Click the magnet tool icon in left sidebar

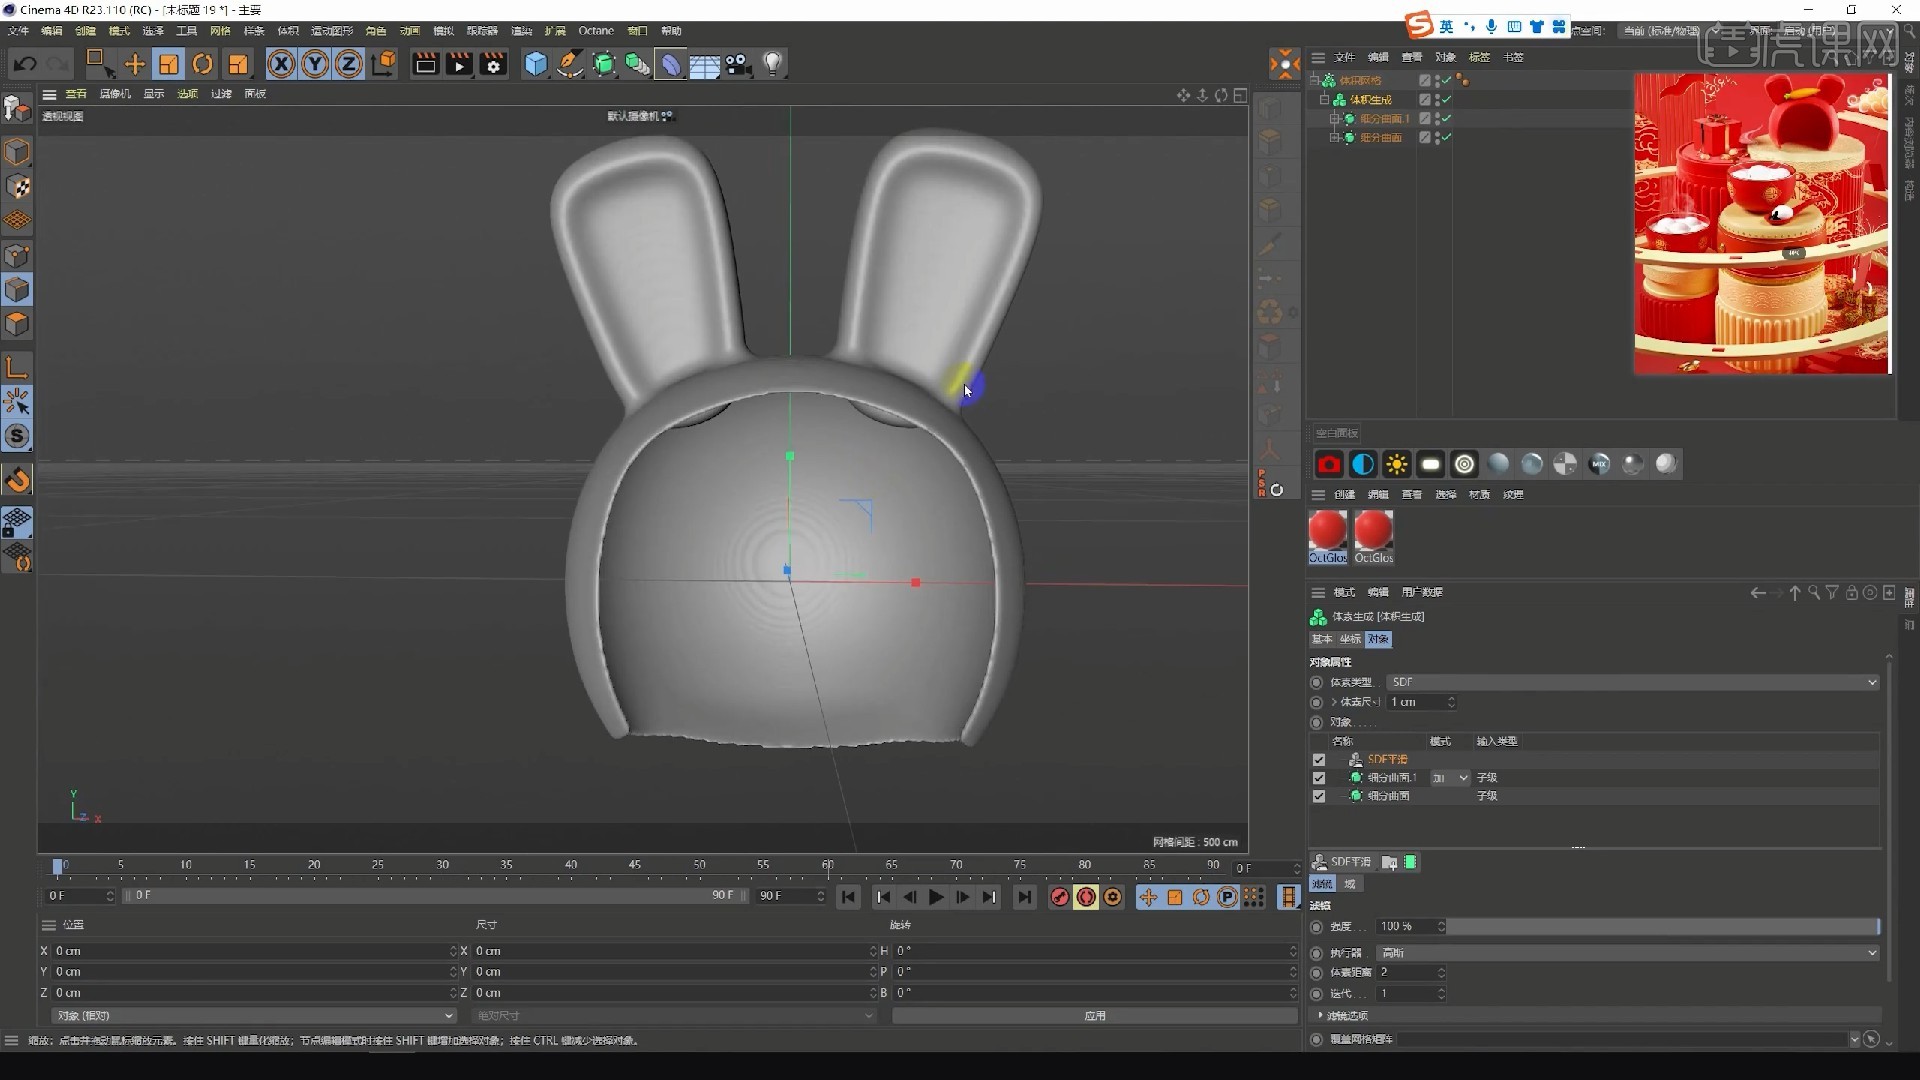pos(17,481)
